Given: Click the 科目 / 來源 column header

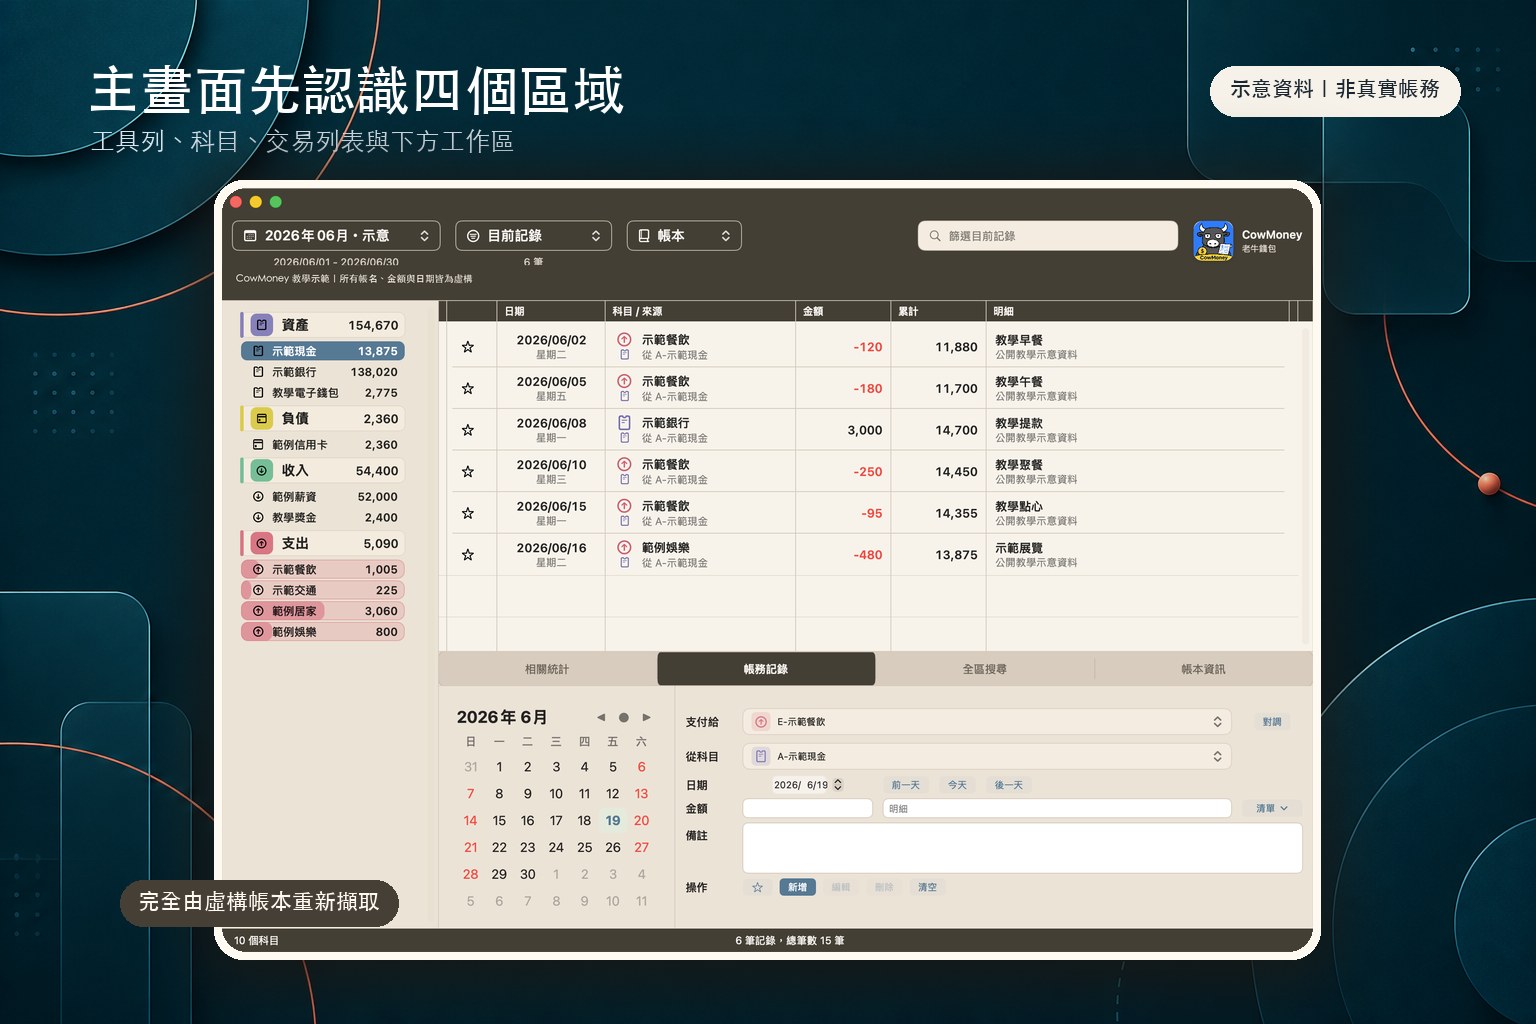Looking at the screenshot, I should click(700, 311).
